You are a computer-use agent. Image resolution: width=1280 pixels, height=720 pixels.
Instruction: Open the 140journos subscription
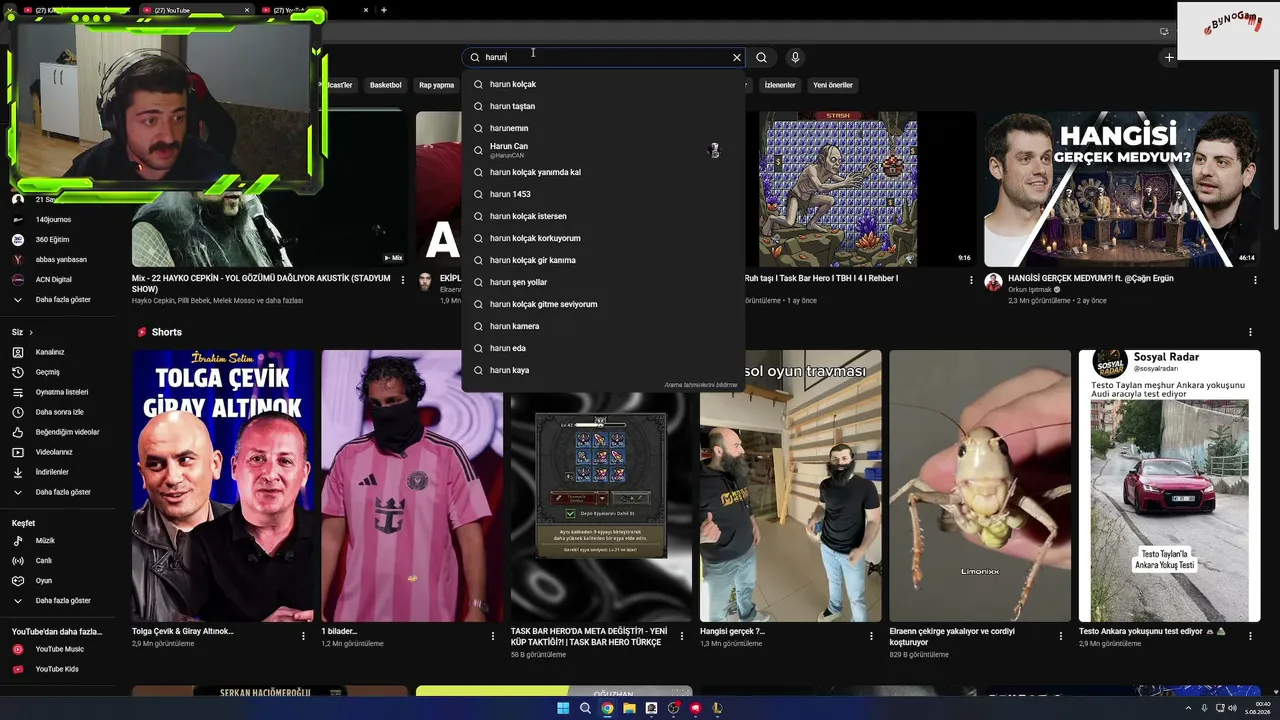pyautogui.click(x=53, y=219)
